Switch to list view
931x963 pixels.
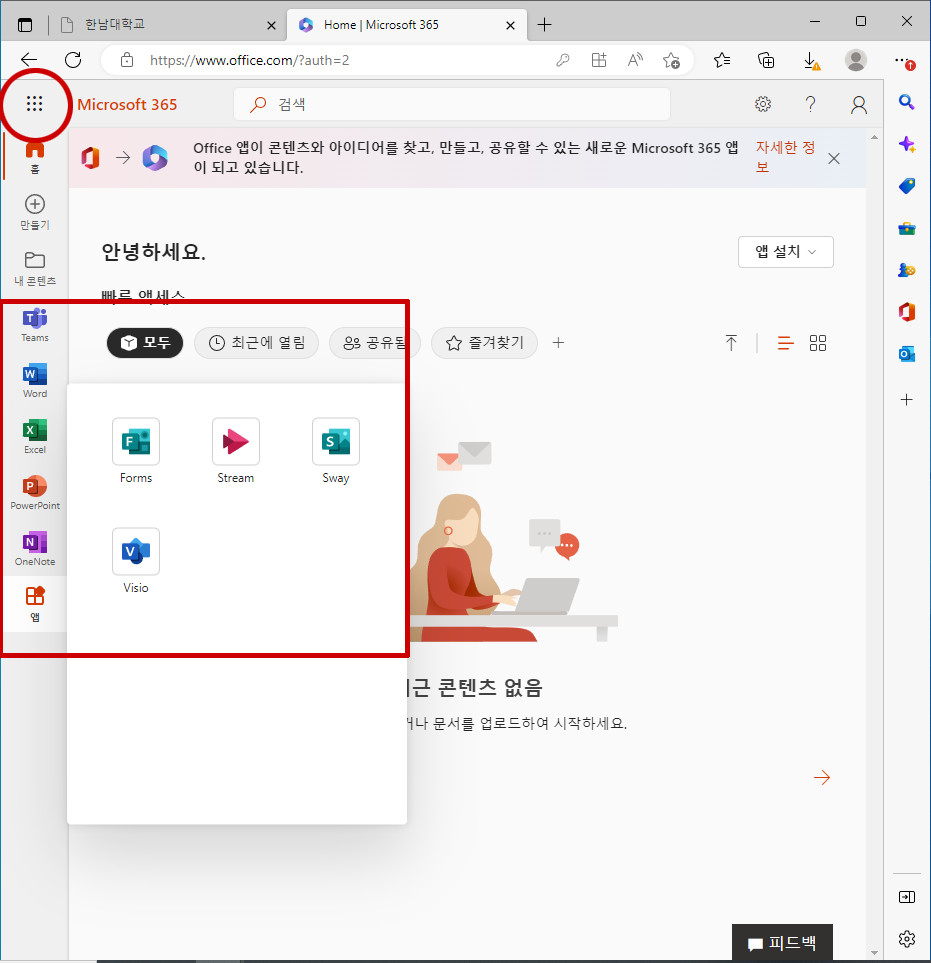[785, 343]
